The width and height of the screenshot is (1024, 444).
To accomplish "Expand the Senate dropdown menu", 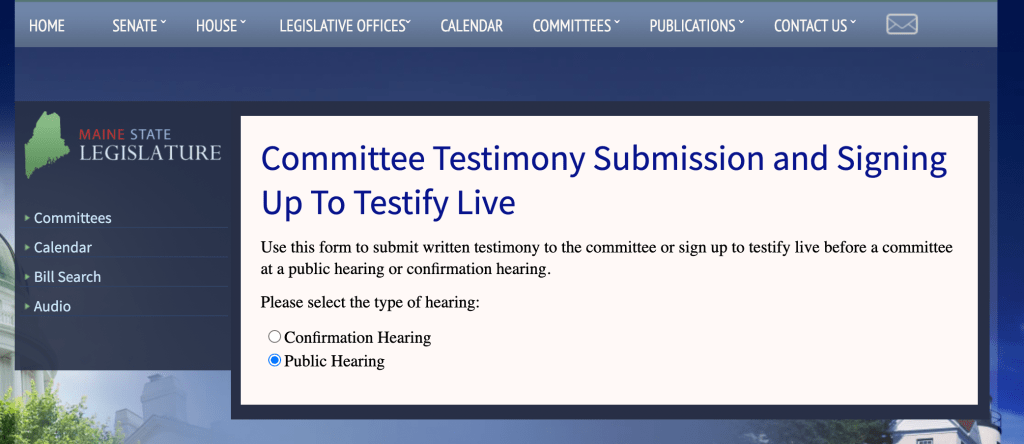I will (x=140, y=26).
